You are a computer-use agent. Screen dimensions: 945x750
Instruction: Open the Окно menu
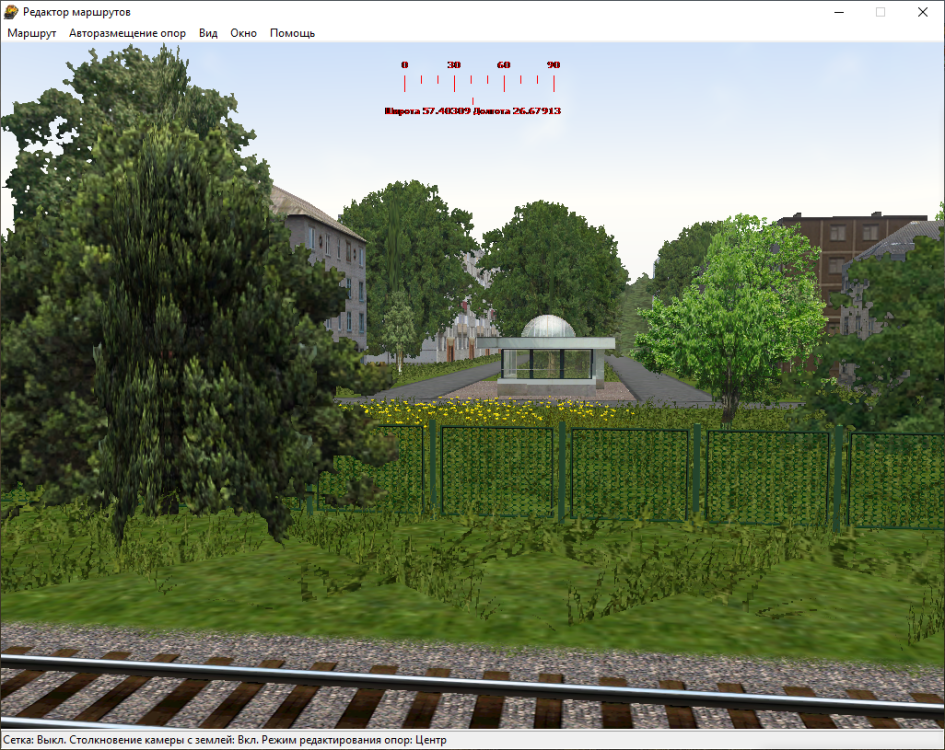(243, 33)
